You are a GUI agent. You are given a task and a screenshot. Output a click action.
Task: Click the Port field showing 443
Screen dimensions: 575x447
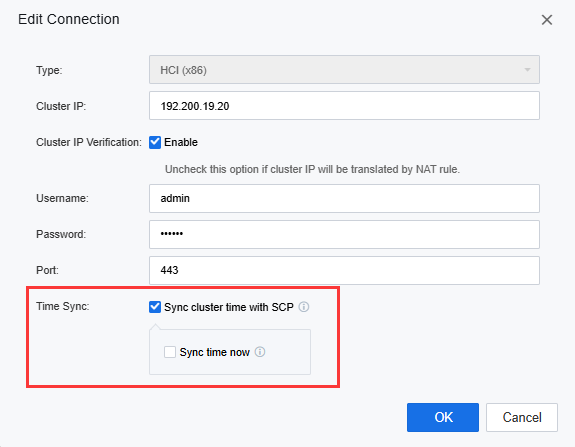pos(344,270)
